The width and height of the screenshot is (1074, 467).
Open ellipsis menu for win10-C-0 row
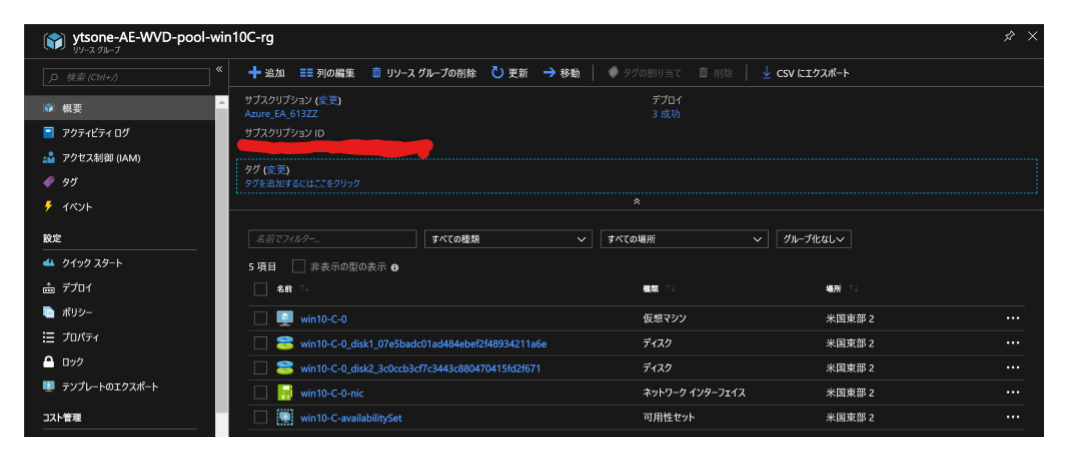coord(1013,318)
